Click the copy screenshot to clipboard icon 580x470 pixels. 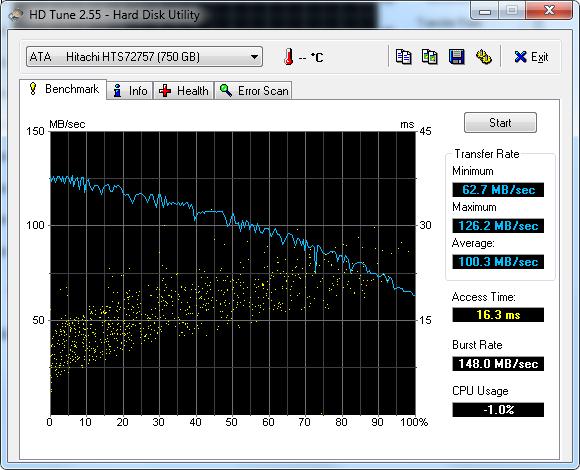(x=430, y=57)
